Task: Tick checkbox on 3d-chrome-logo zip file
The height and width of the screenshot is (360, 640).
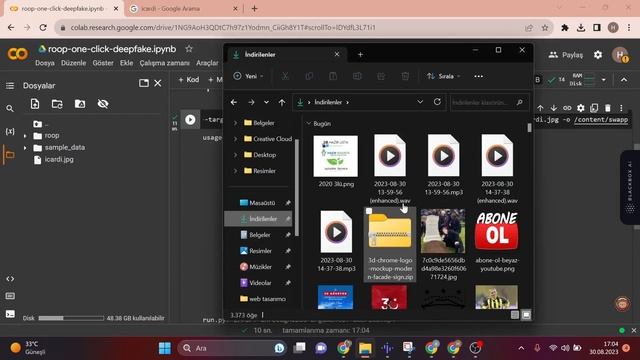Action: click(369, 211)
